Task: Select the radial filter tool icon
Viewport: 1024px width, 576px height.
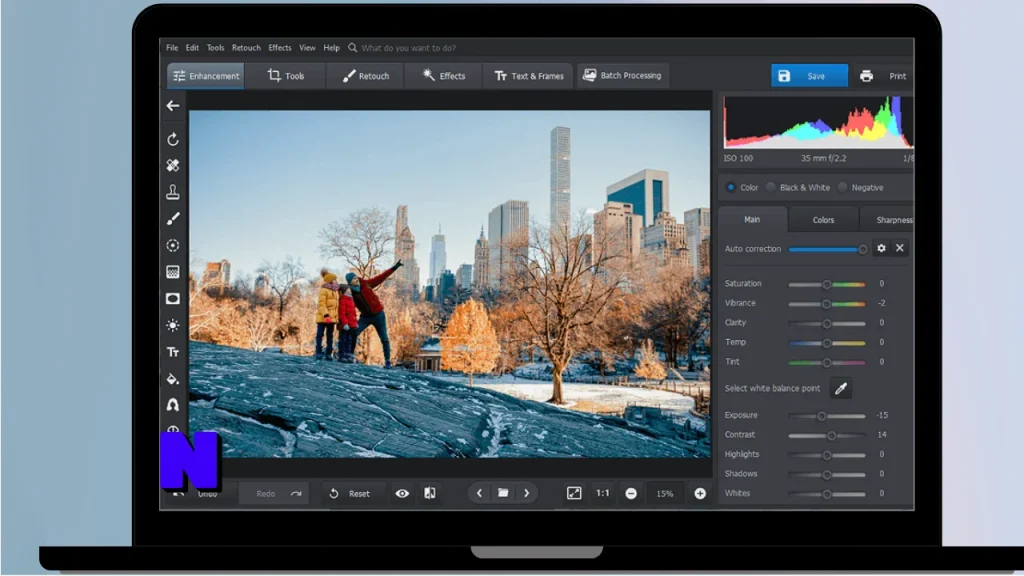Action: click(173, 246)
